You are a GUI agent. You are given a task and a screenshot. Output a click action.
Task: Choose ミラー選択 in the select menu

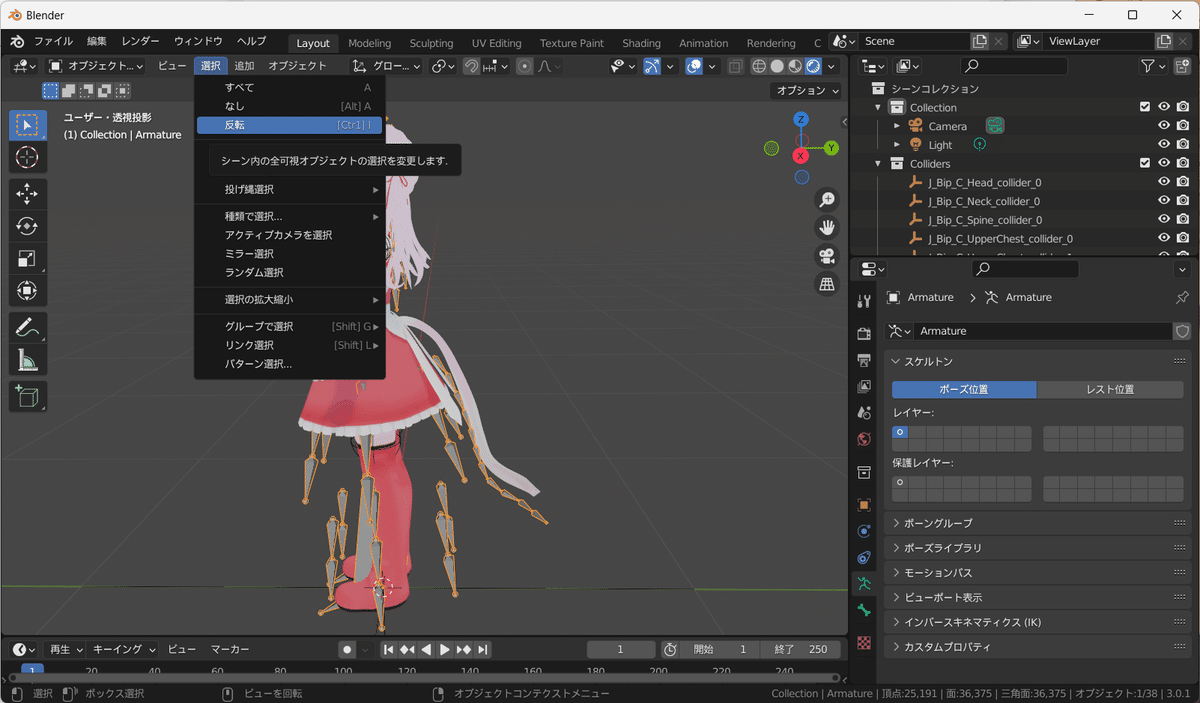click(289, 254)
